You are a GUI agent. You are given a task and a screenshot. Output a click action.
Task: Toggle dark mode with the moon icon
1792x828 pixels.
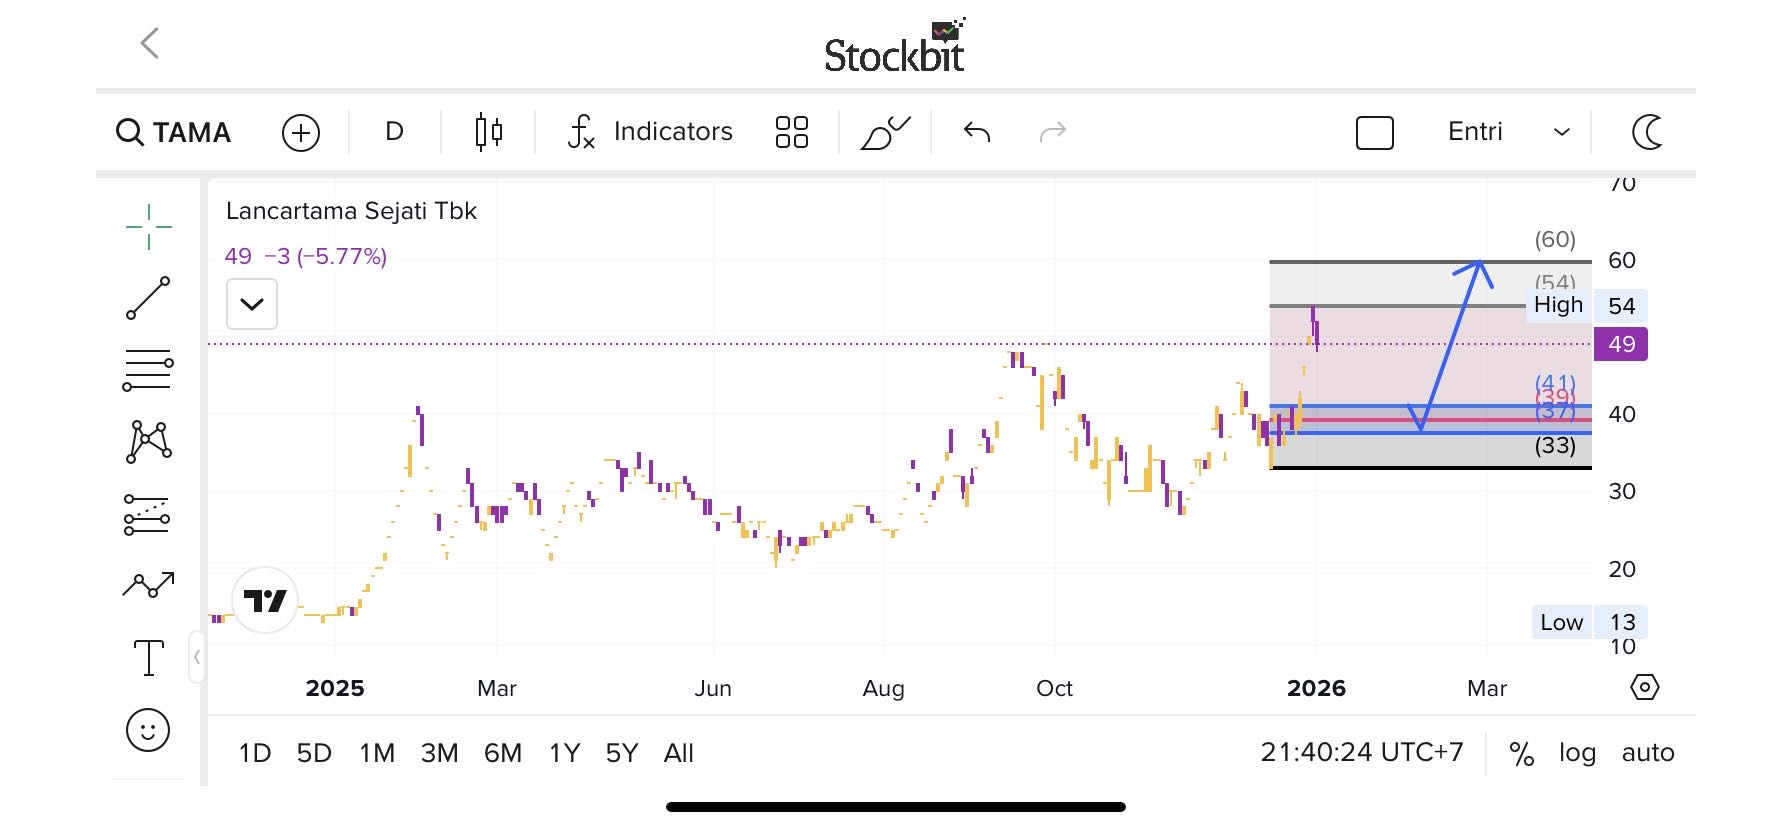point(1647,132)
